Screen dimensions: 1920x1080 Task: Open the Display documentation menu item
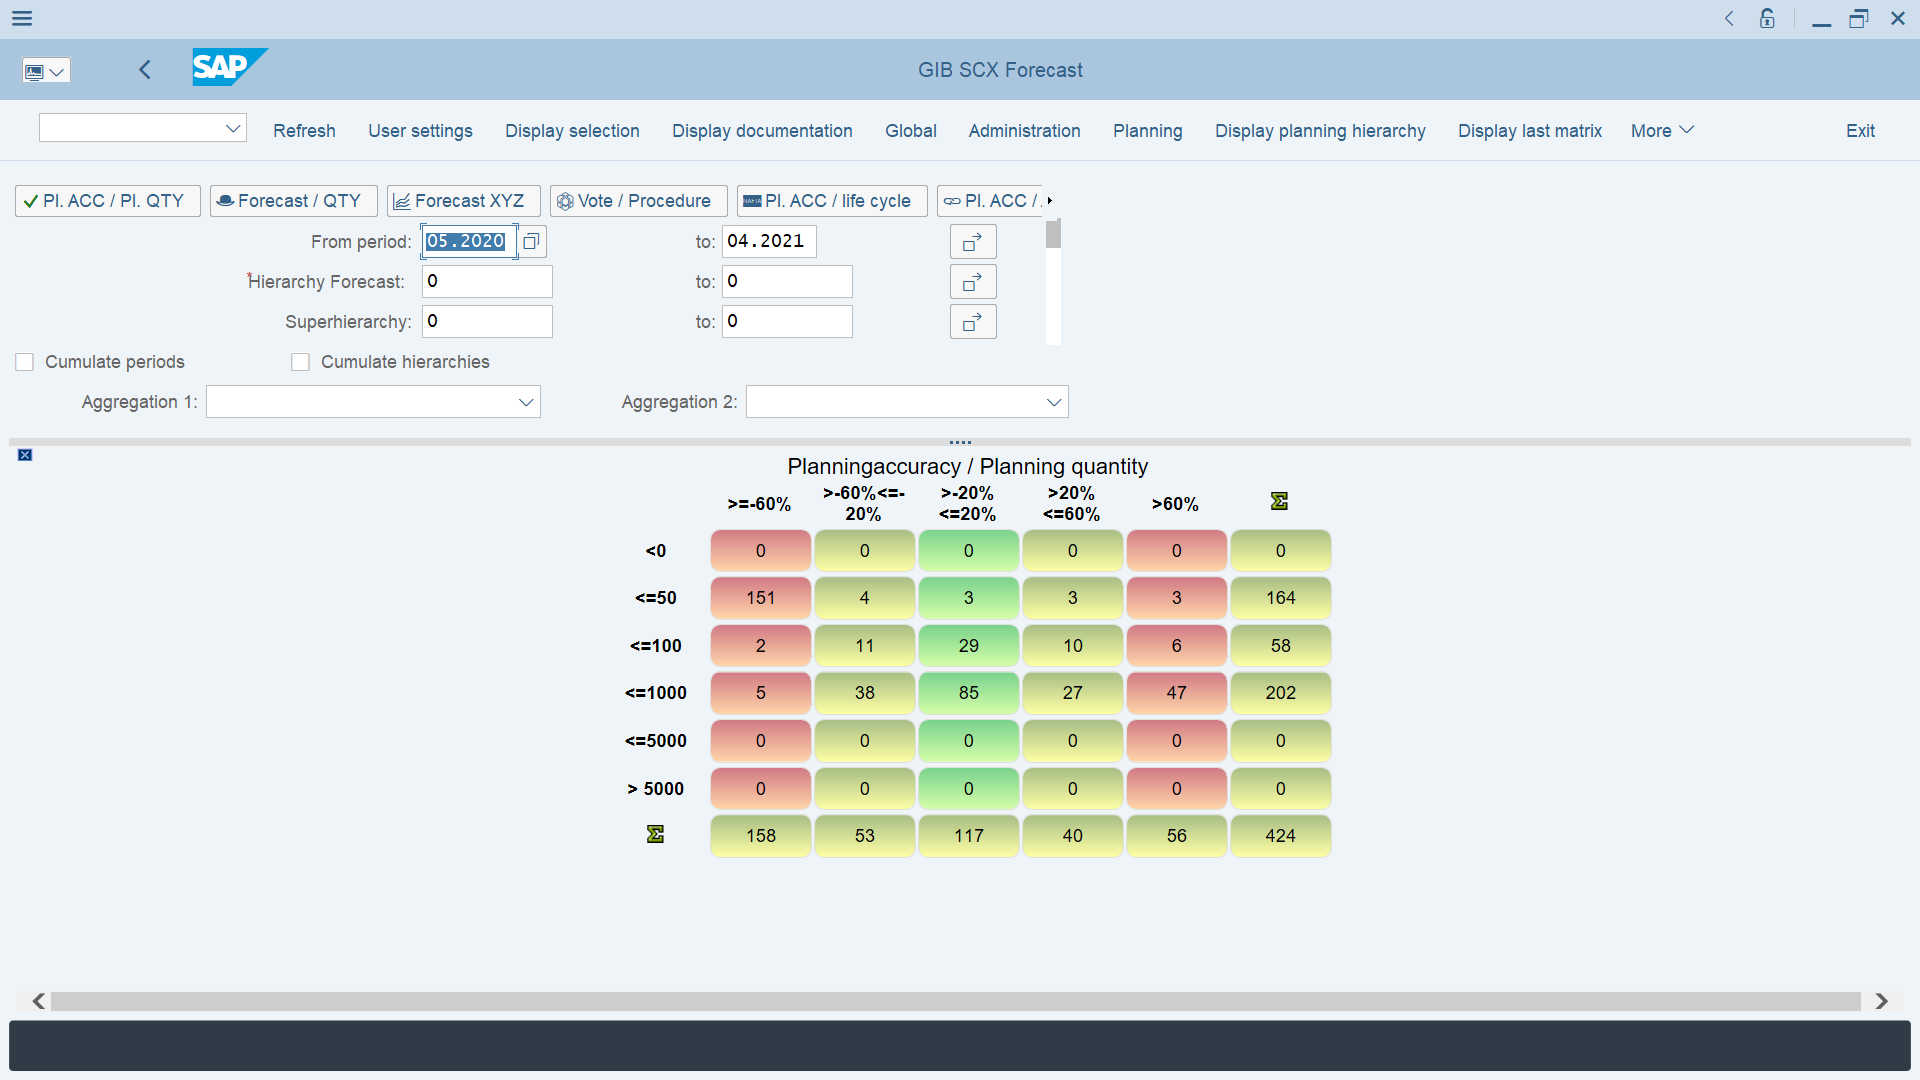coord(762,131)
